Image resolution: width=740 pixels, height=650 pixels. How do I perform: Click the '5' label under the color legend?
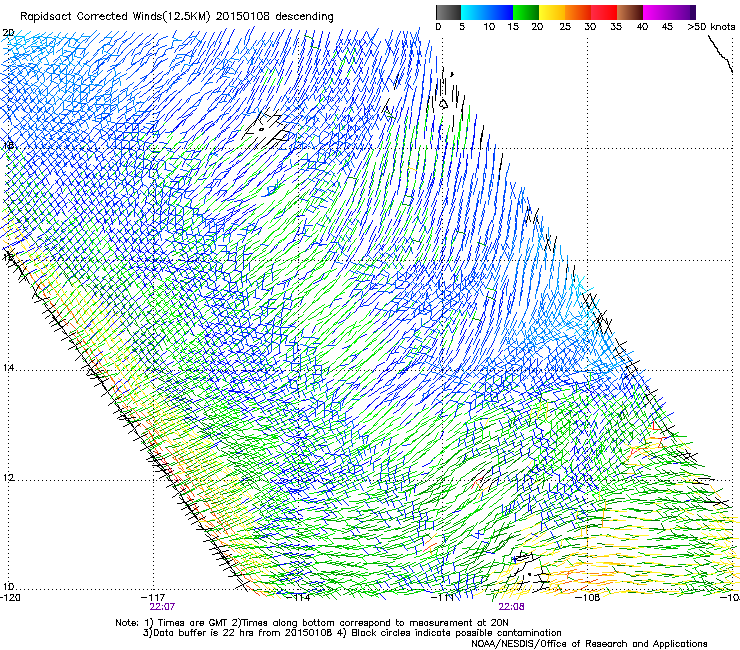462,27
